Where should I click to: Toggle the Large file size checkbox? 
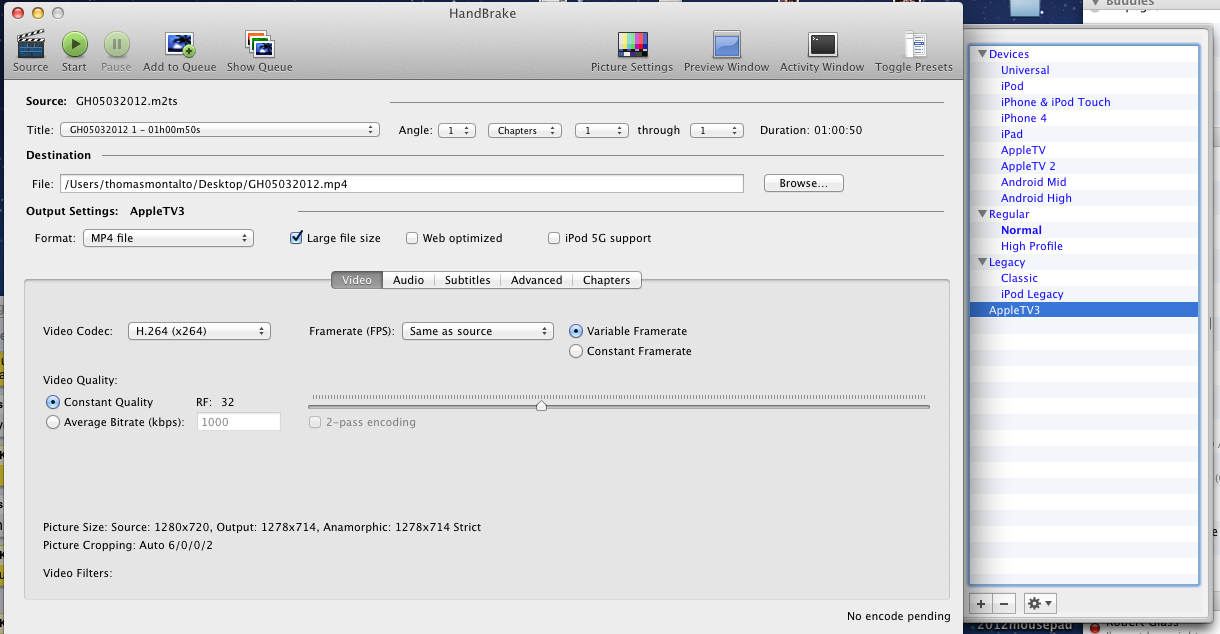296,238
